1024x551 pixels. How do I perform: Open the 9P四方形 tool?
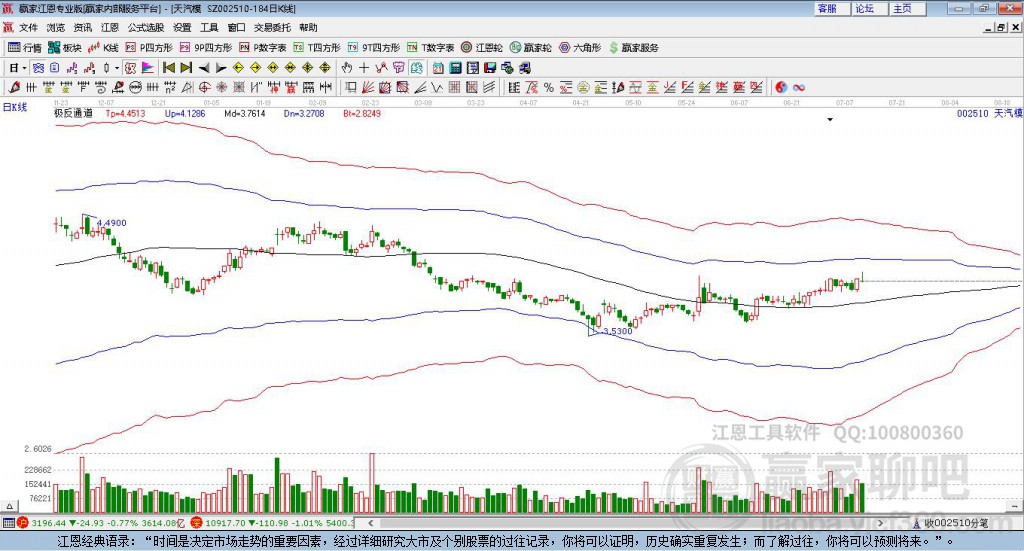206,48
